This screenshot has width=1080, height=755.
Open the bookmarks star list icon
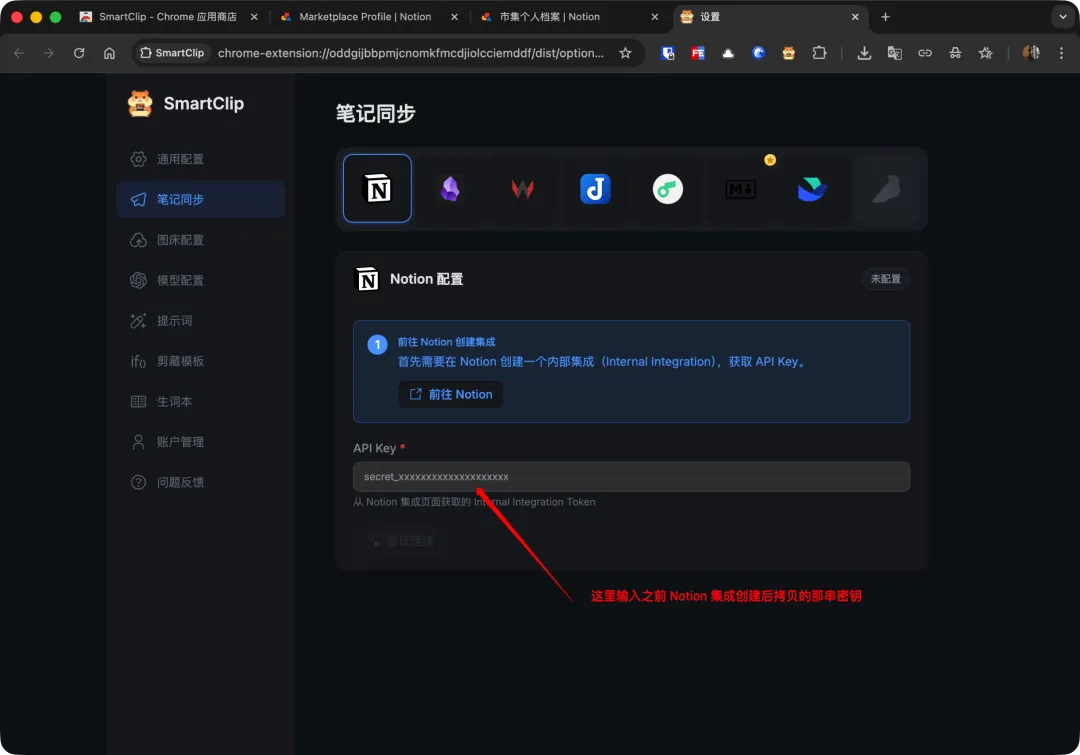985,53
